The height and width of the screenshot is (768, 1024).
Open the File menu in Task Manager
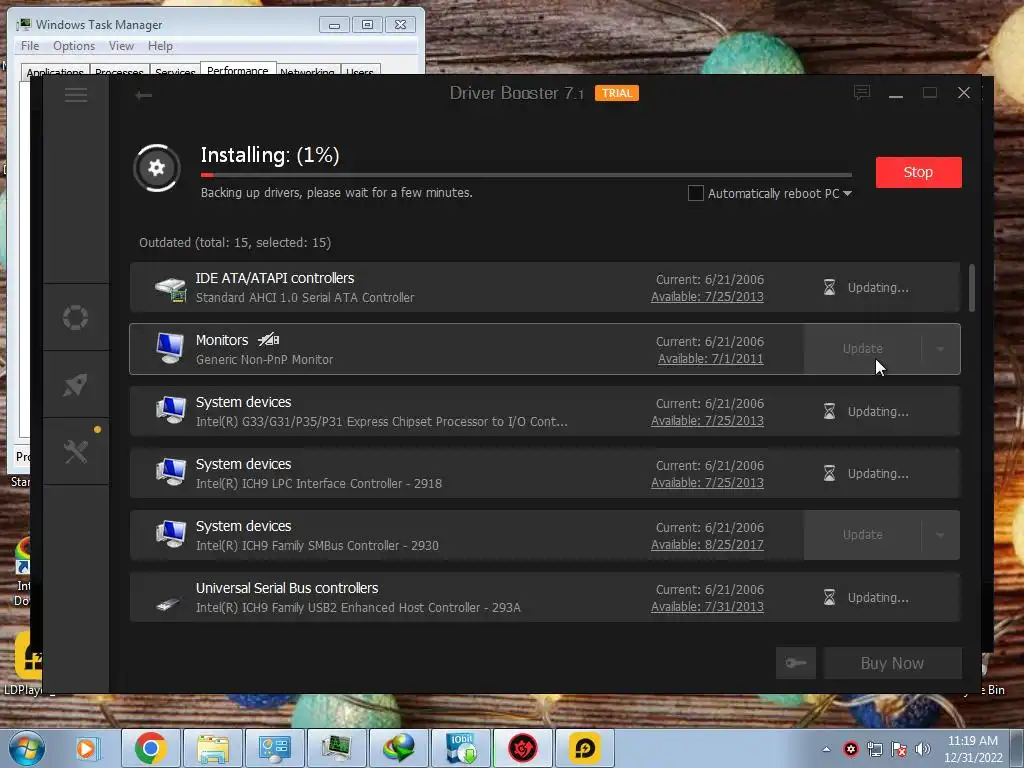click(x=30, y=46)
